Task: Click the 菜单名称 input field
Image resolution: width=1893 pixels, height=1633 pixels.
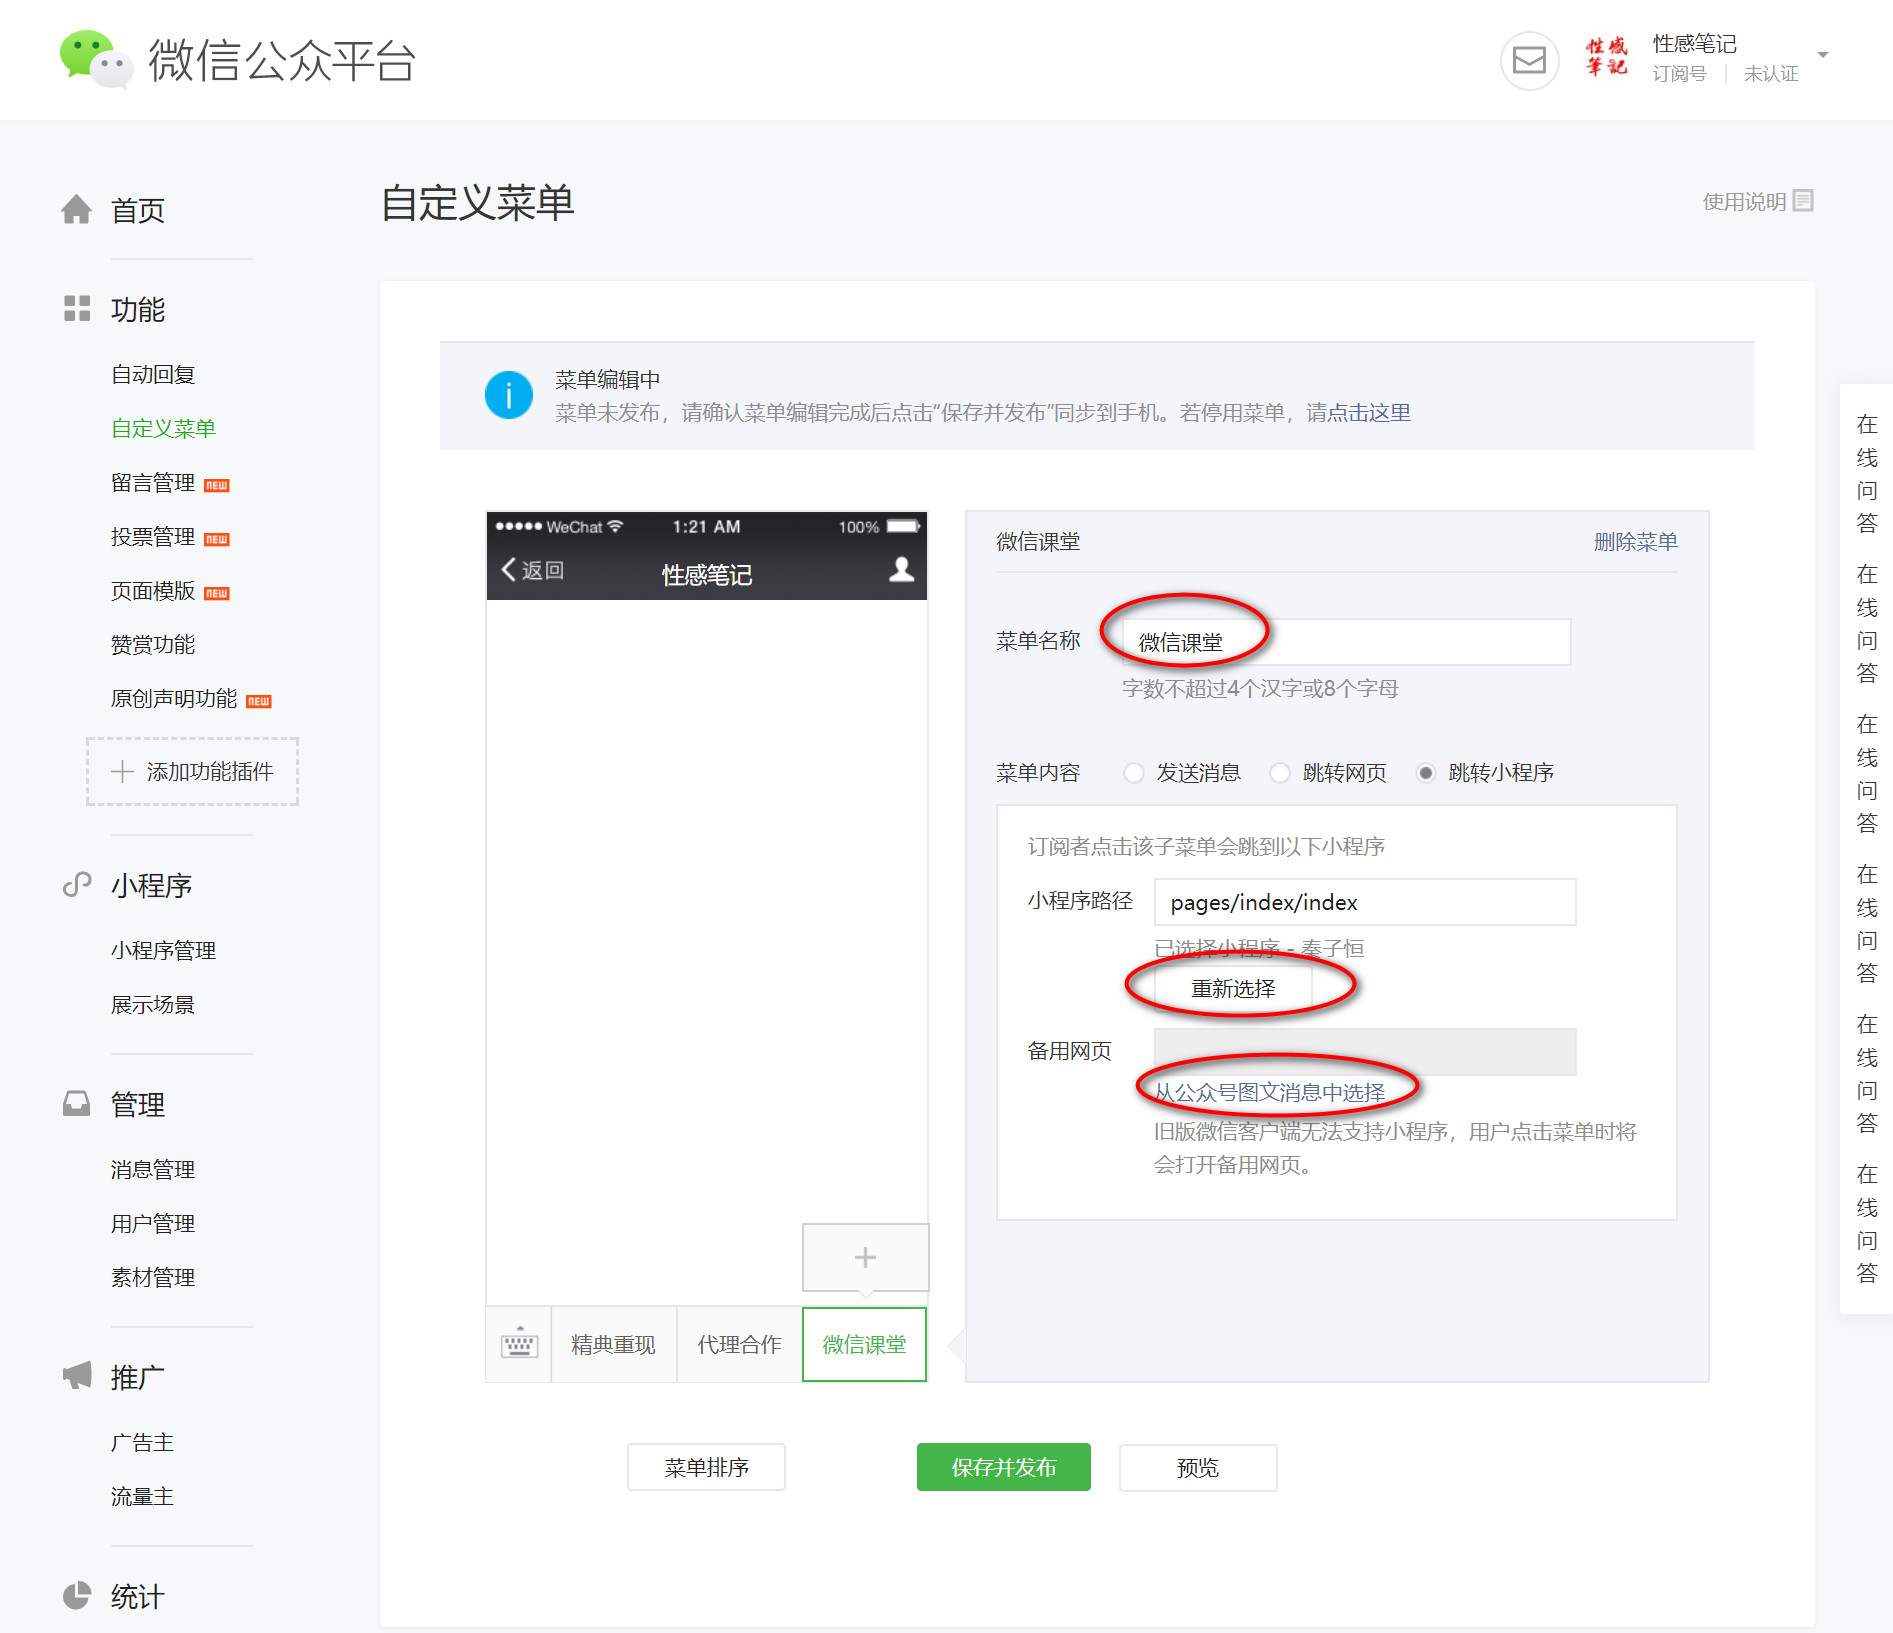Action: click(x=1346, y=642)
